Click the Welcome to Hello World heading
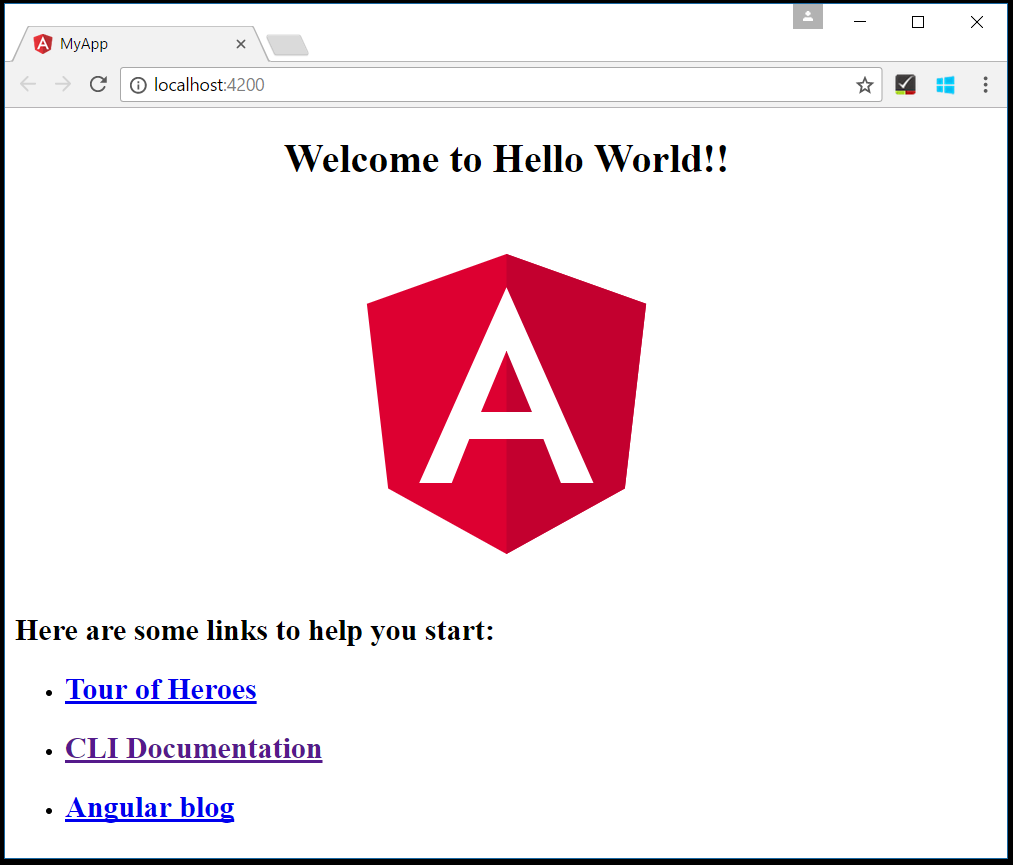 [x=506, y=158]
